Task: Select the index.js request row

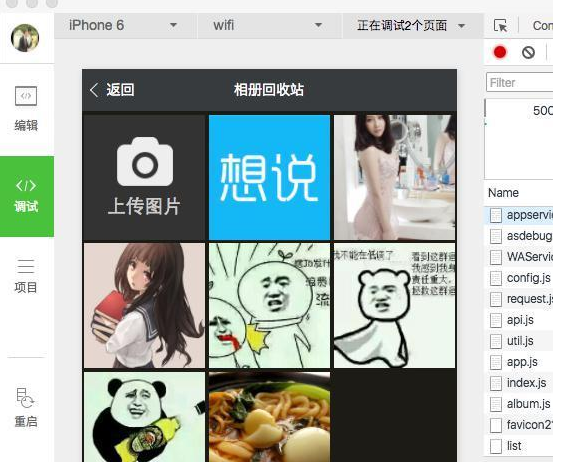Action: [x=518, y=383]
